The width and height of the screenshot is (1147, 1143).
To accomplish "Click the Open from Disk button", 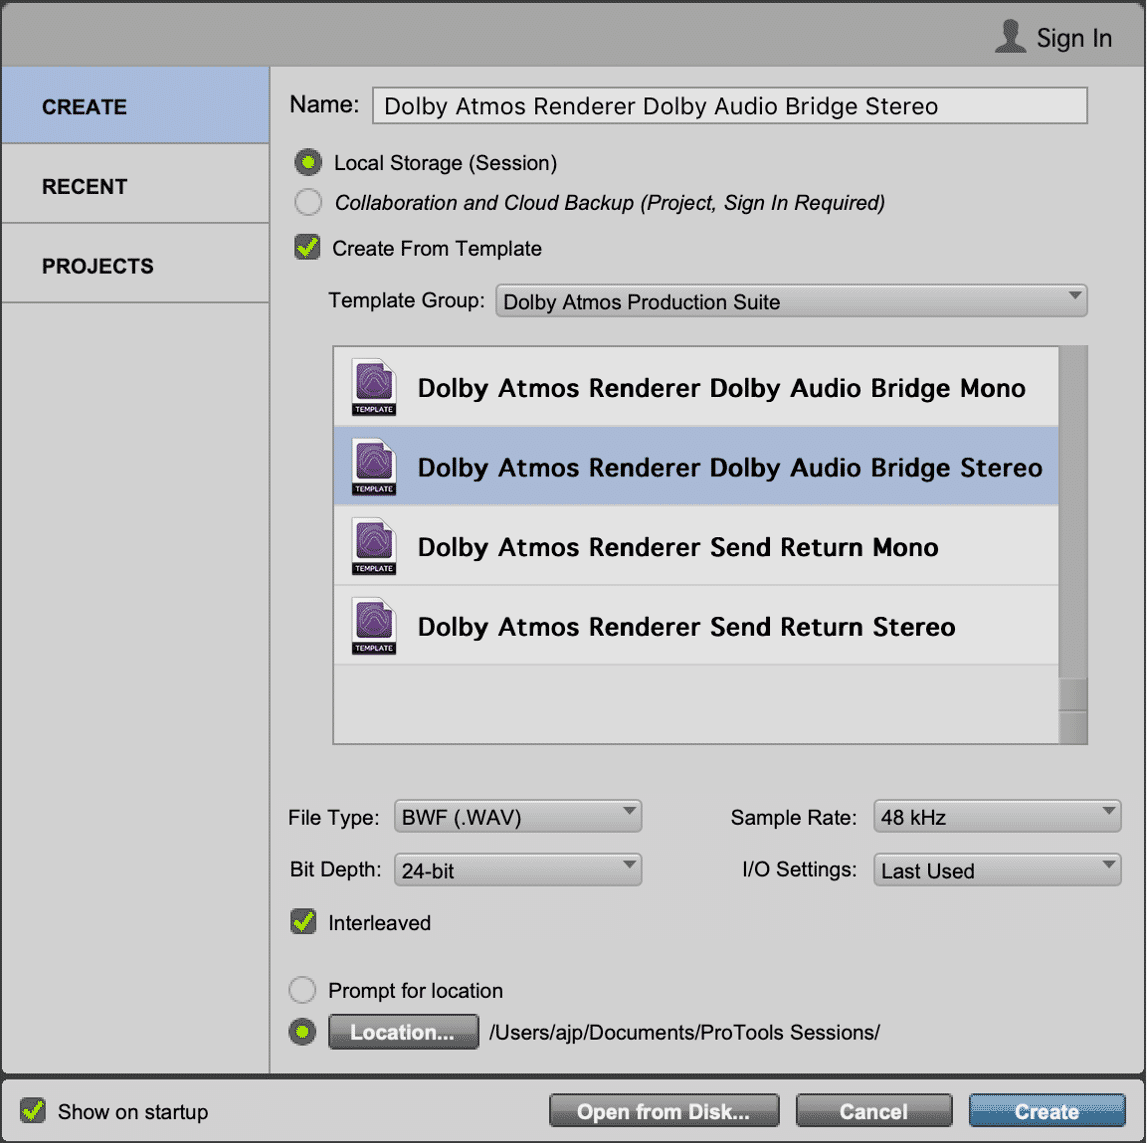I will (x=663, y=1111).
